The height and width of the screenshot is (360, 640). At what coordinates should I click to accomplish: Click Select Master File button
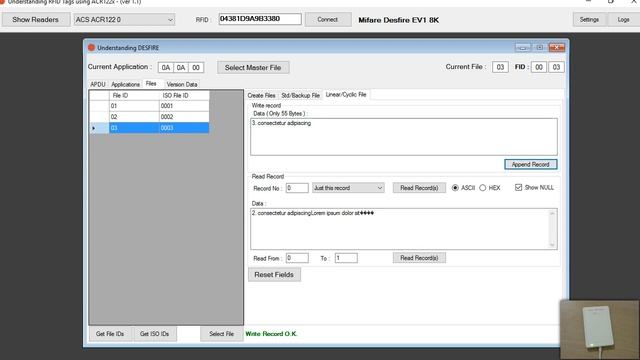(x=253, y=68)
